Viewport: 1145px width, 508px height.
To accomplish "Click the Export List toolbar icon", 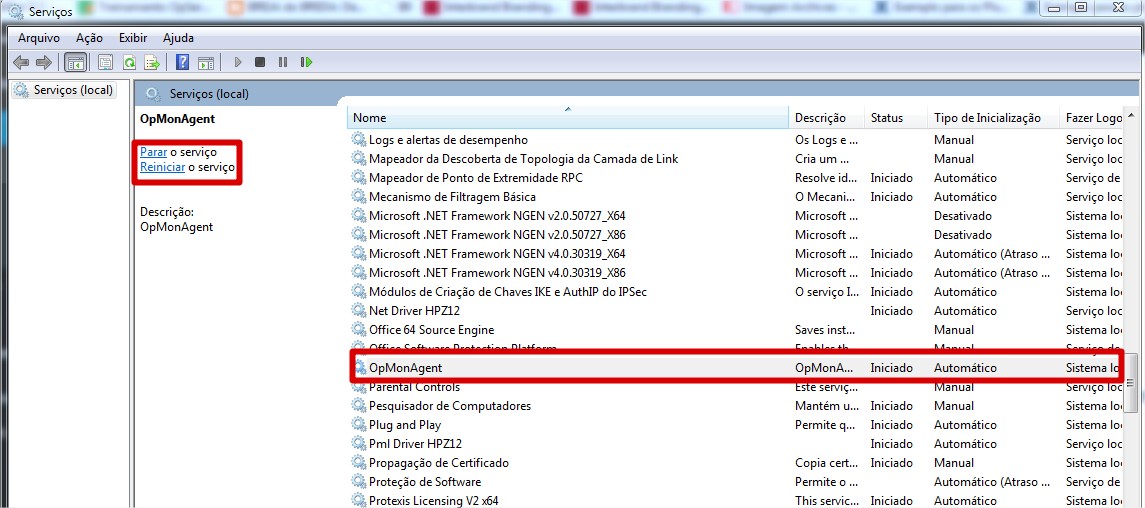I will [x=152, y=62].
